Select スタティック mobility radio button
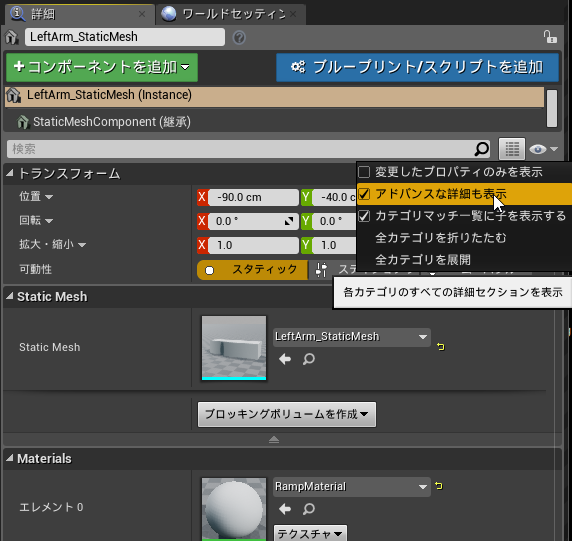 pos(252,270)
